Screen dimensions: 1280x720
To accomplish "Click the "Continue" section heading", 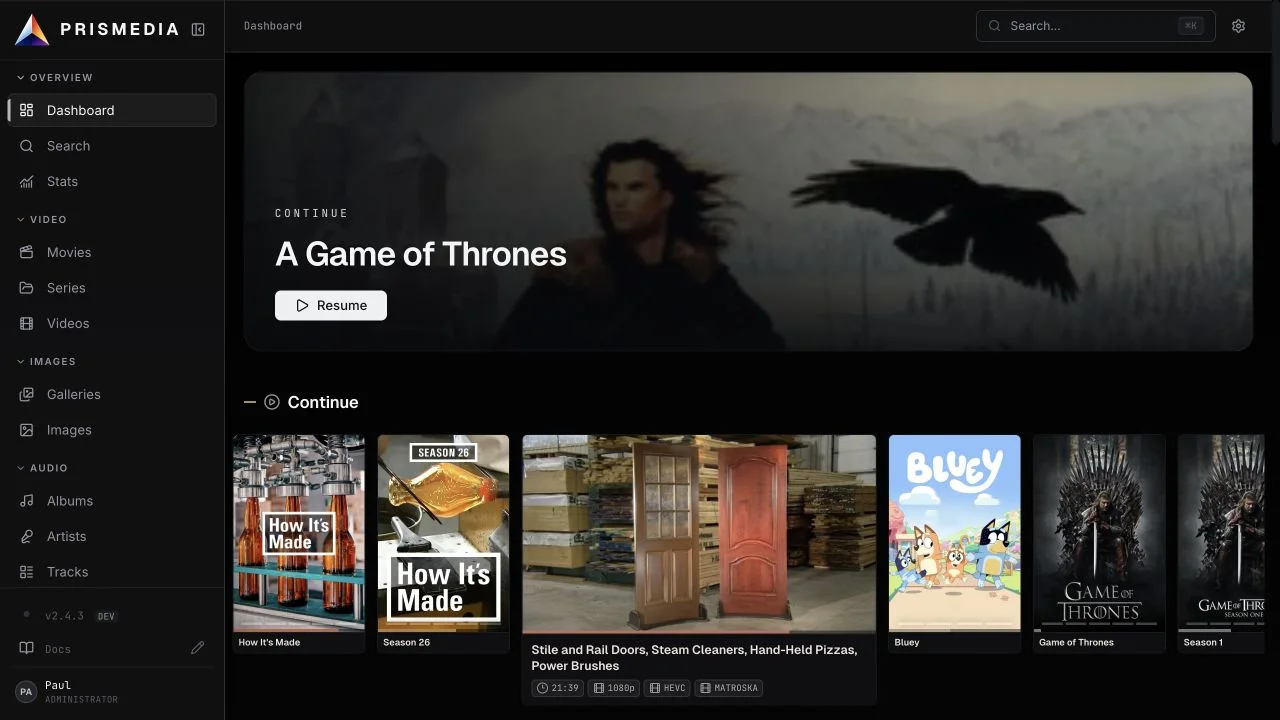I will (323, 402).
